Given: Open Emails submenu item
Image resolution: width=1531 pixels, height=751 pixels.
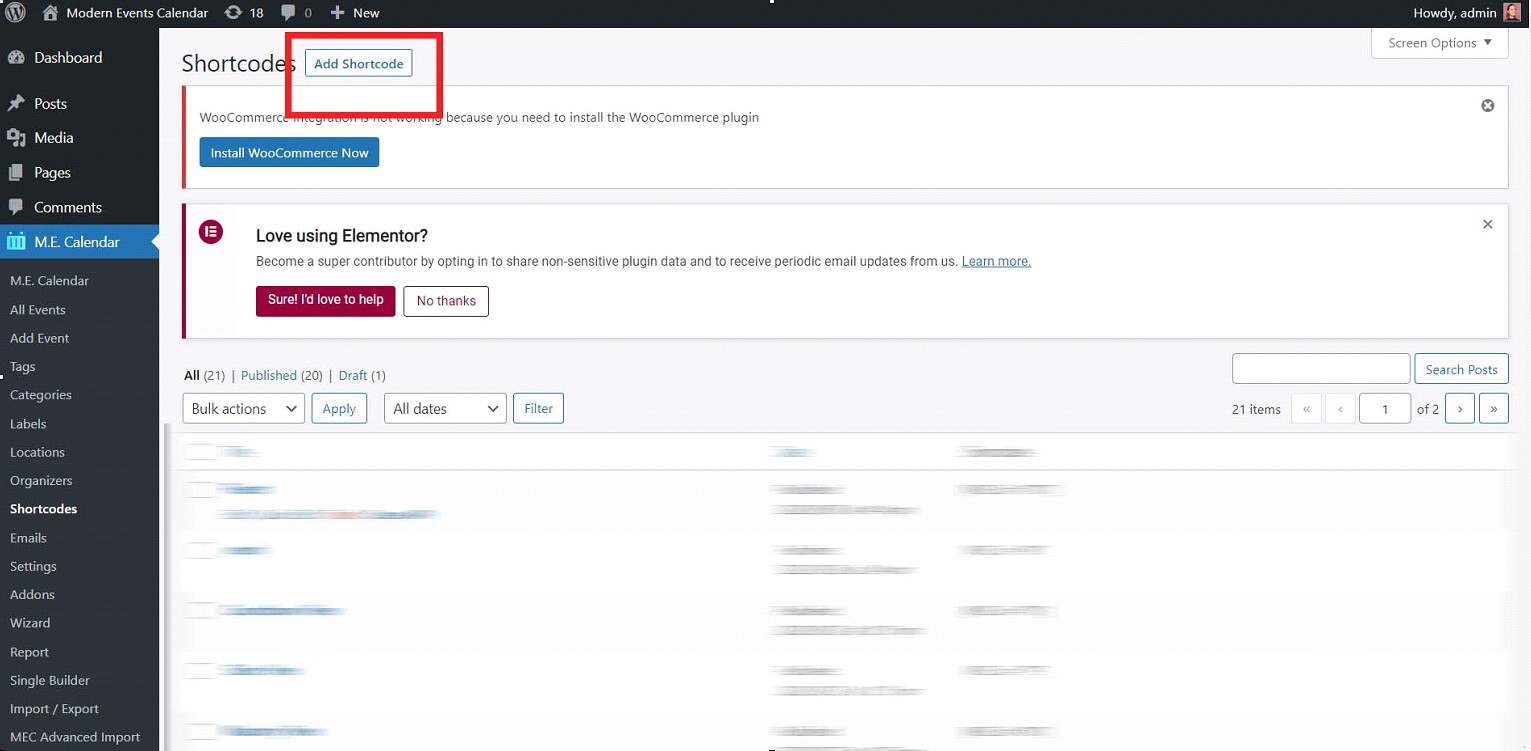Looking at the screenshot, I should 28,538.
